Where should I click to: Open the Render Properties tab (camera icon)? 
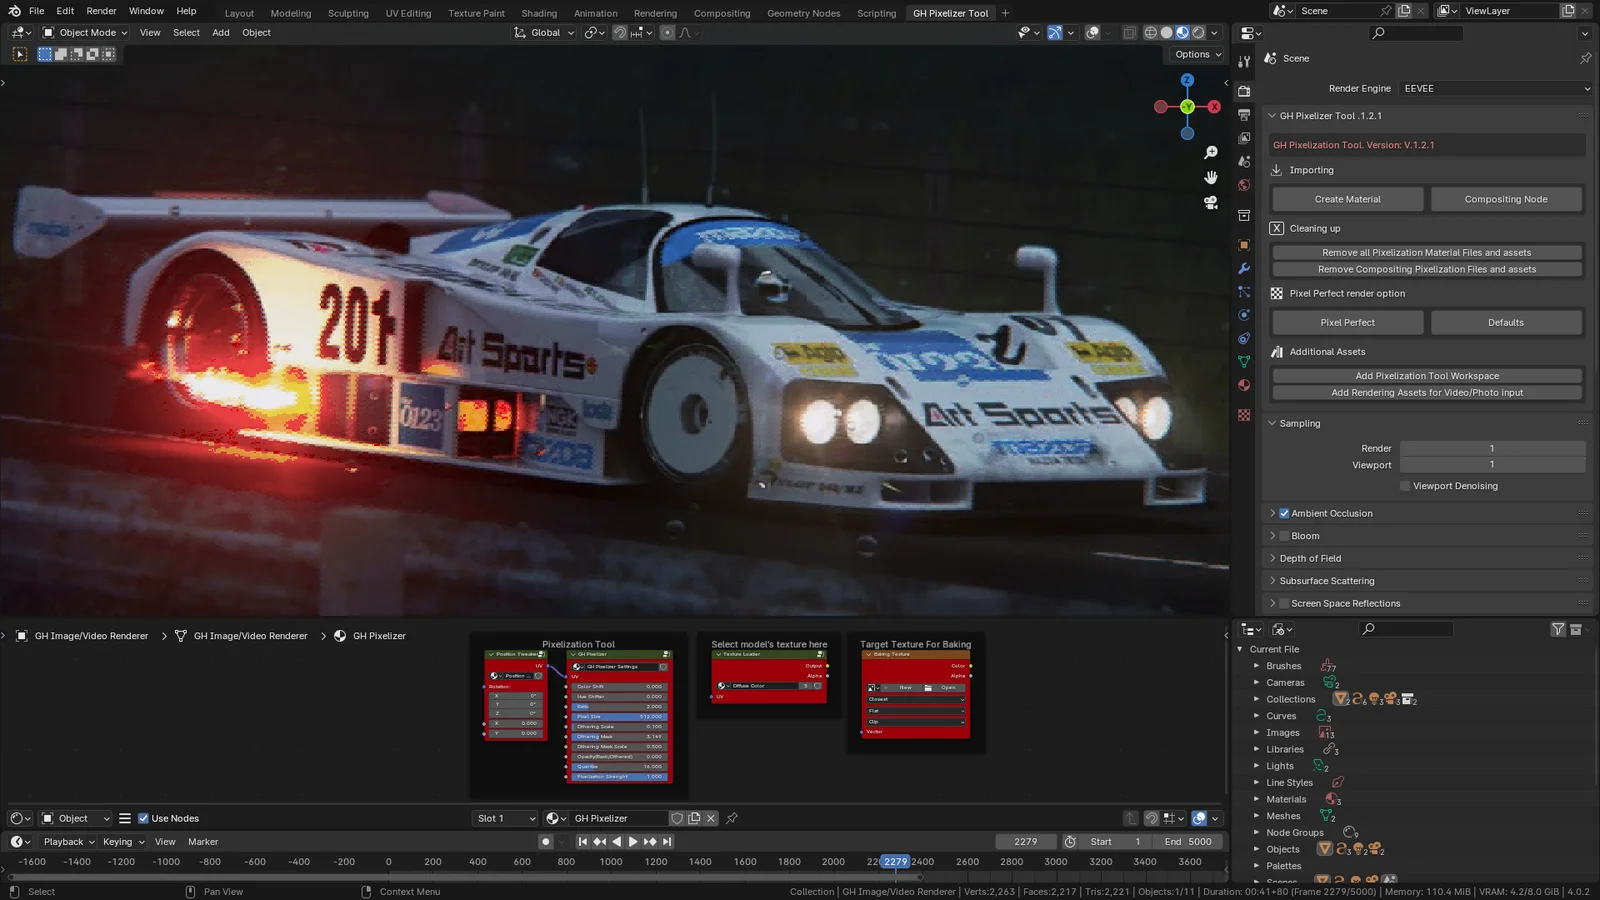pos(1244,91)
